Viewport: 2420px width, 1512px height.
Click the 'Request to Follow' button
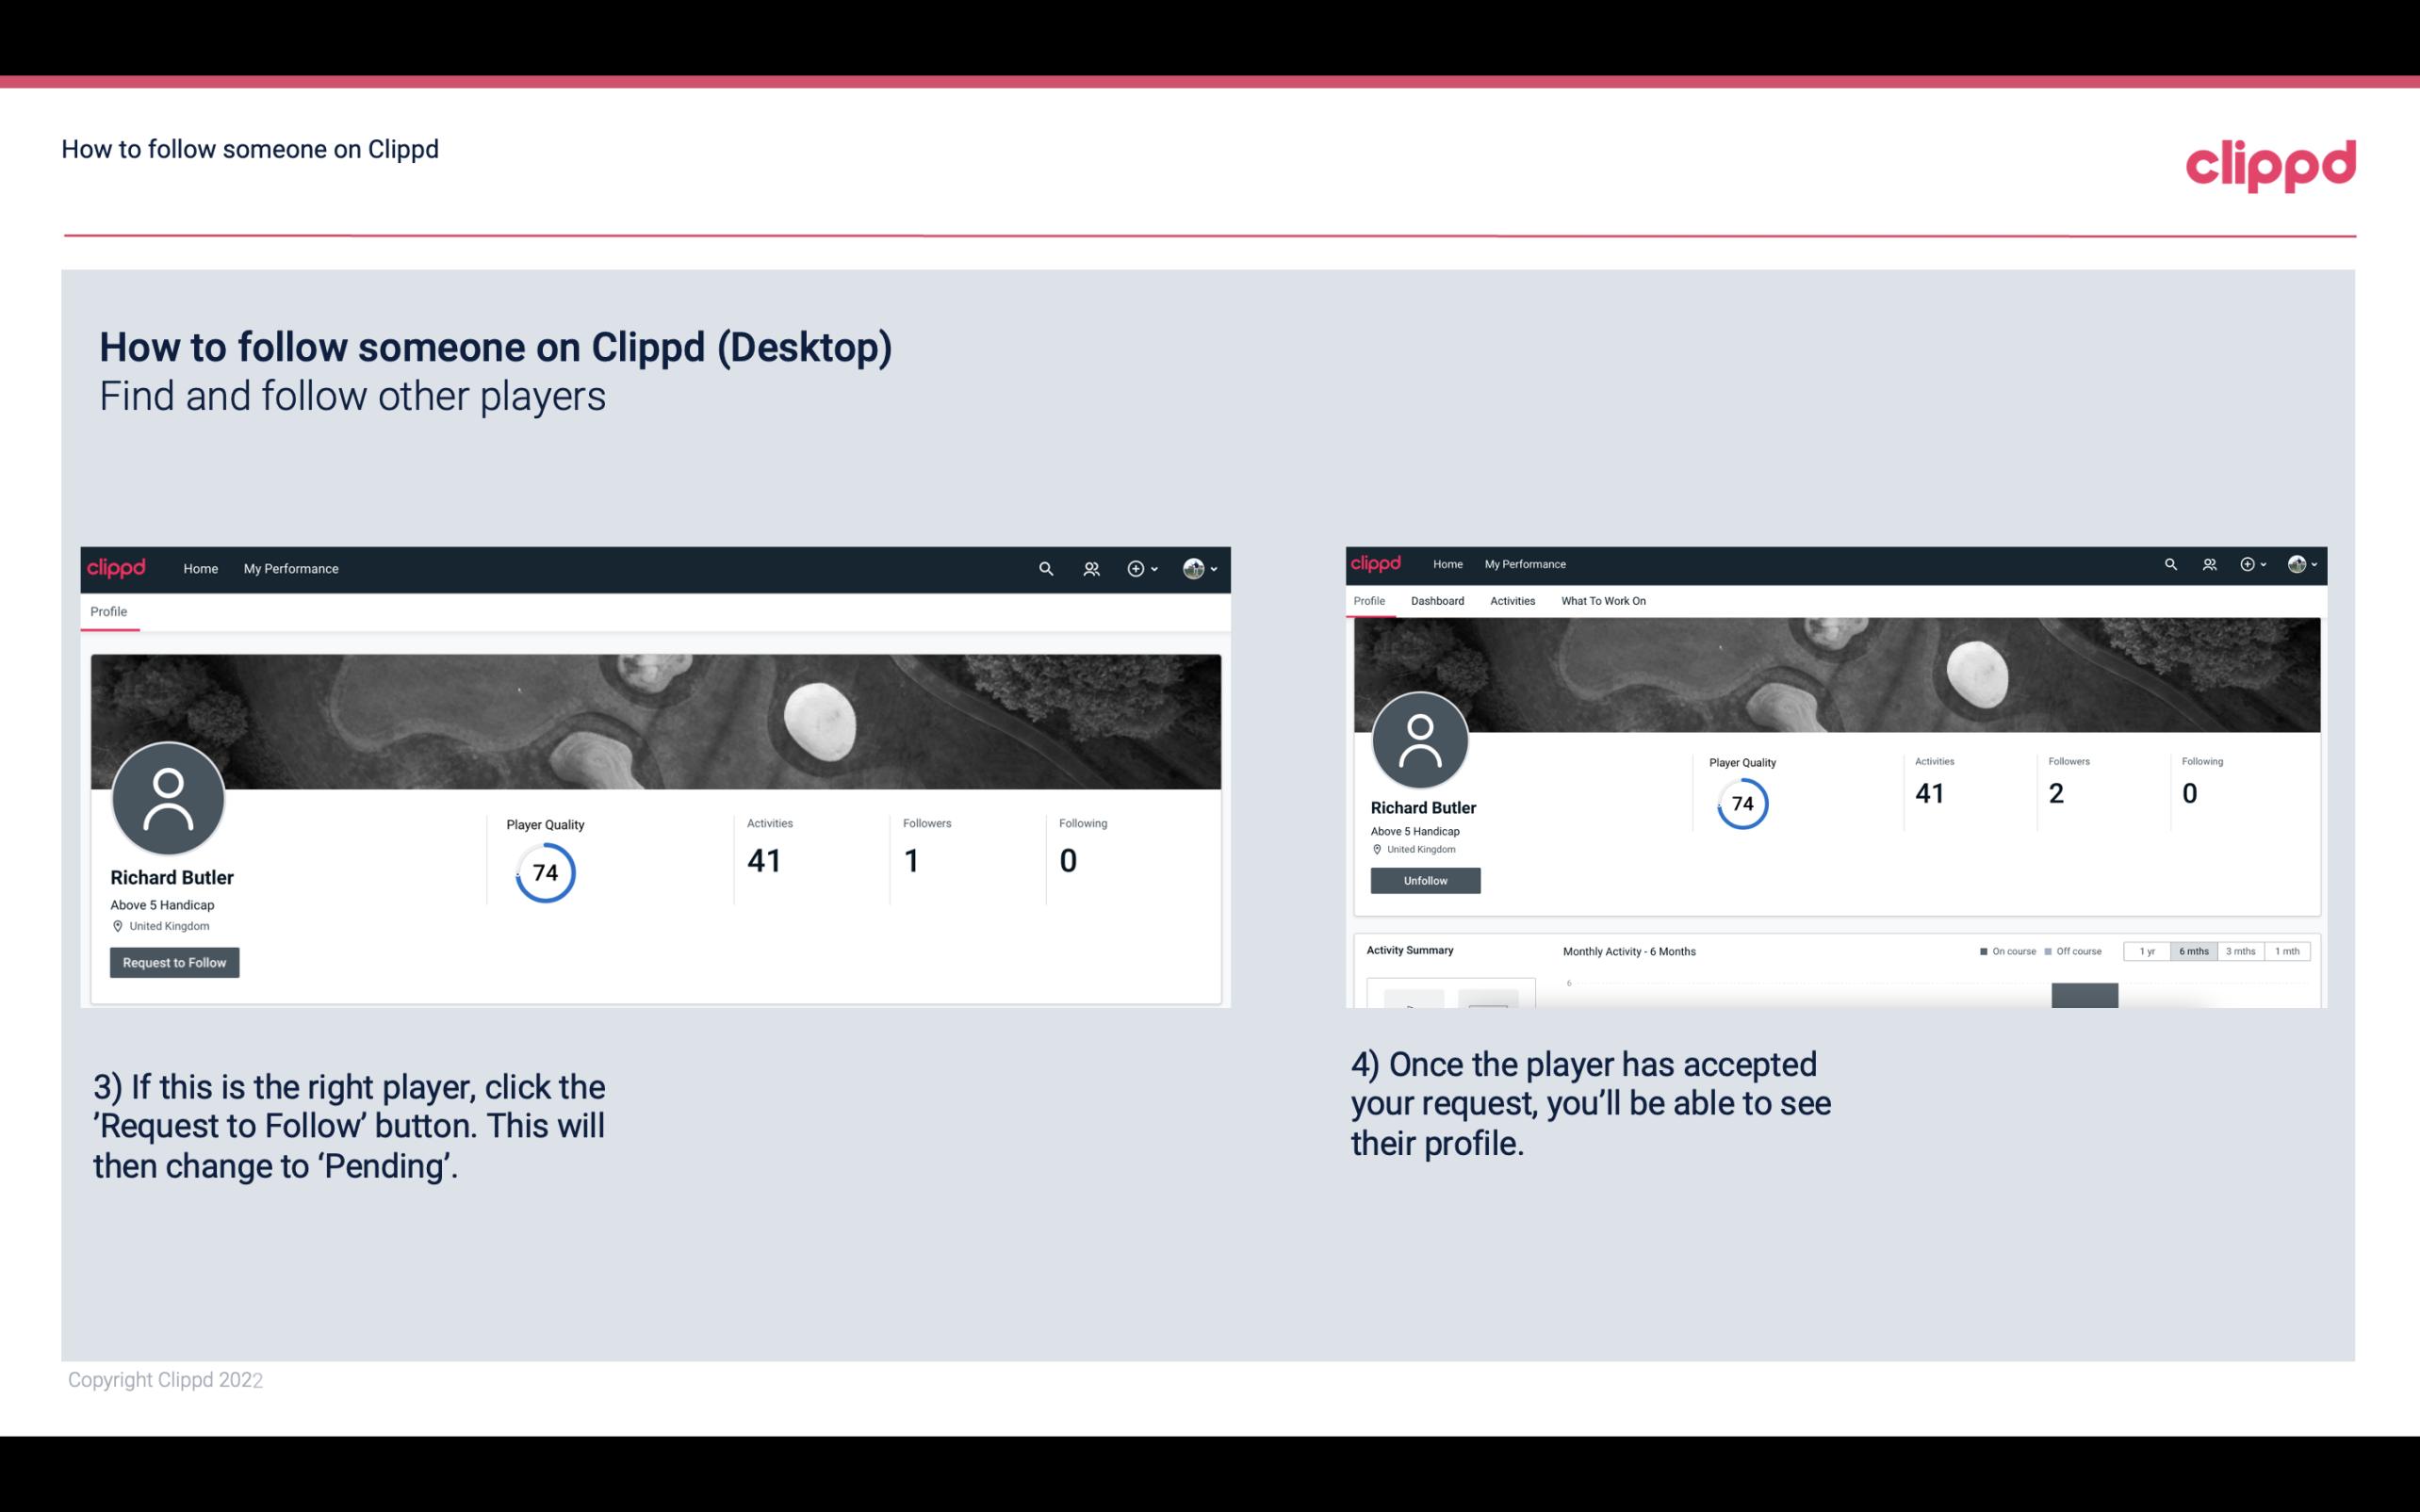174,962
